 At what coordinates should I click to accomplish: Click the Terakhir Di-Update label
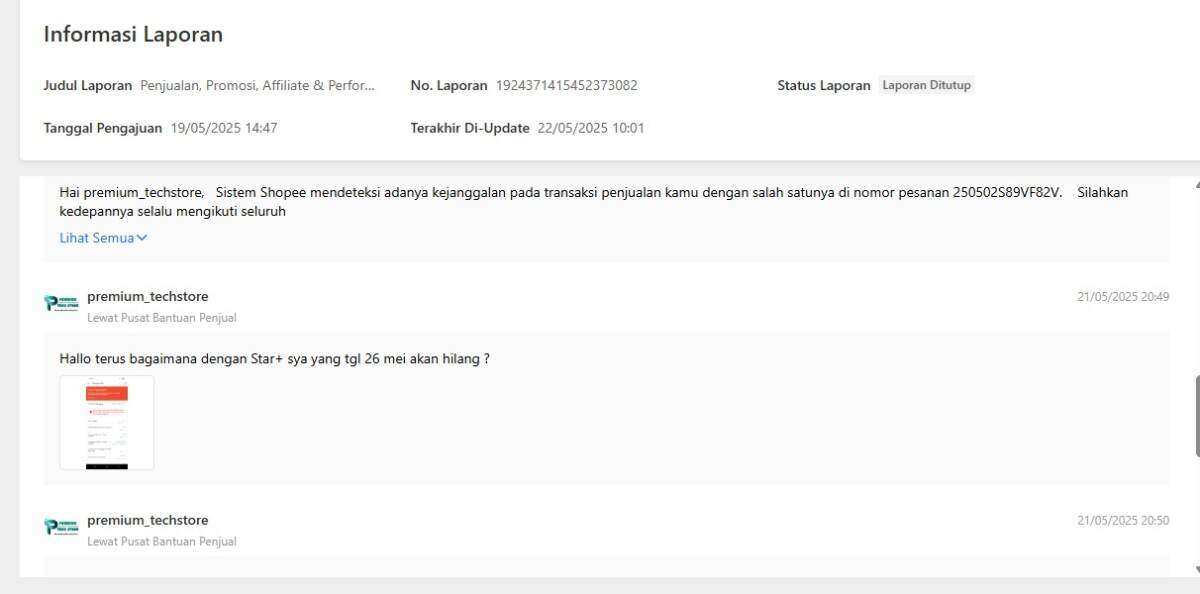470,128
